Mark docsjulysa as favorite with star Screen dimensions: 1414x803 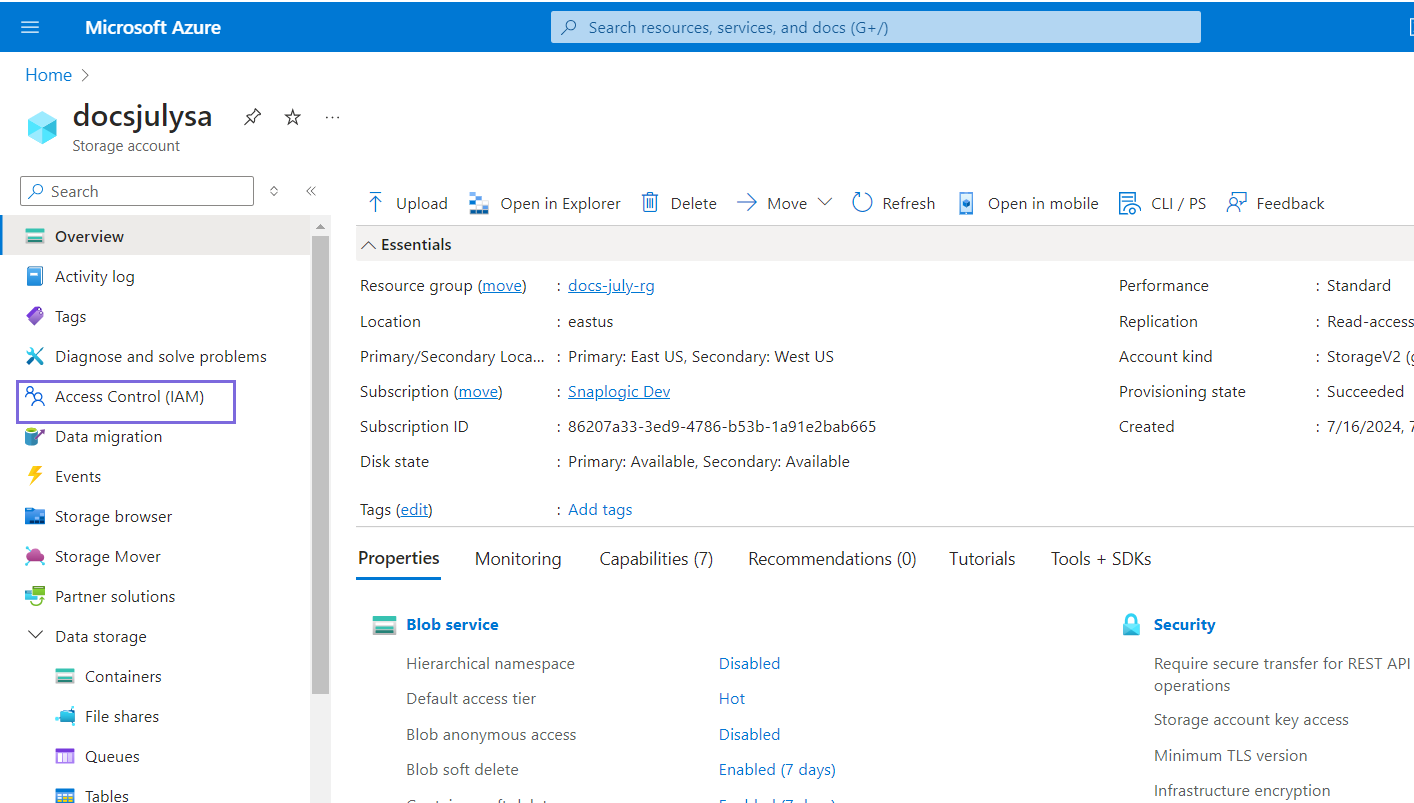tap(293, 117)
